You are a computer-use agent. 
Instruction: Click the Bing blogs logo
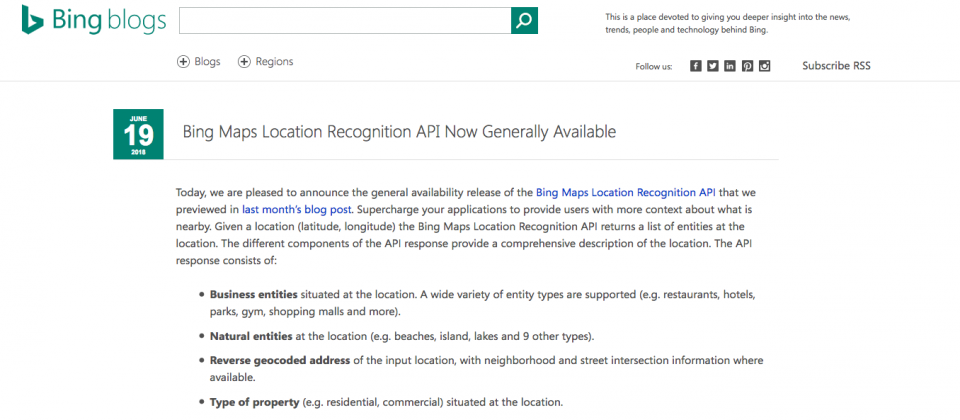pyautogui.click(x=94, y=20)
